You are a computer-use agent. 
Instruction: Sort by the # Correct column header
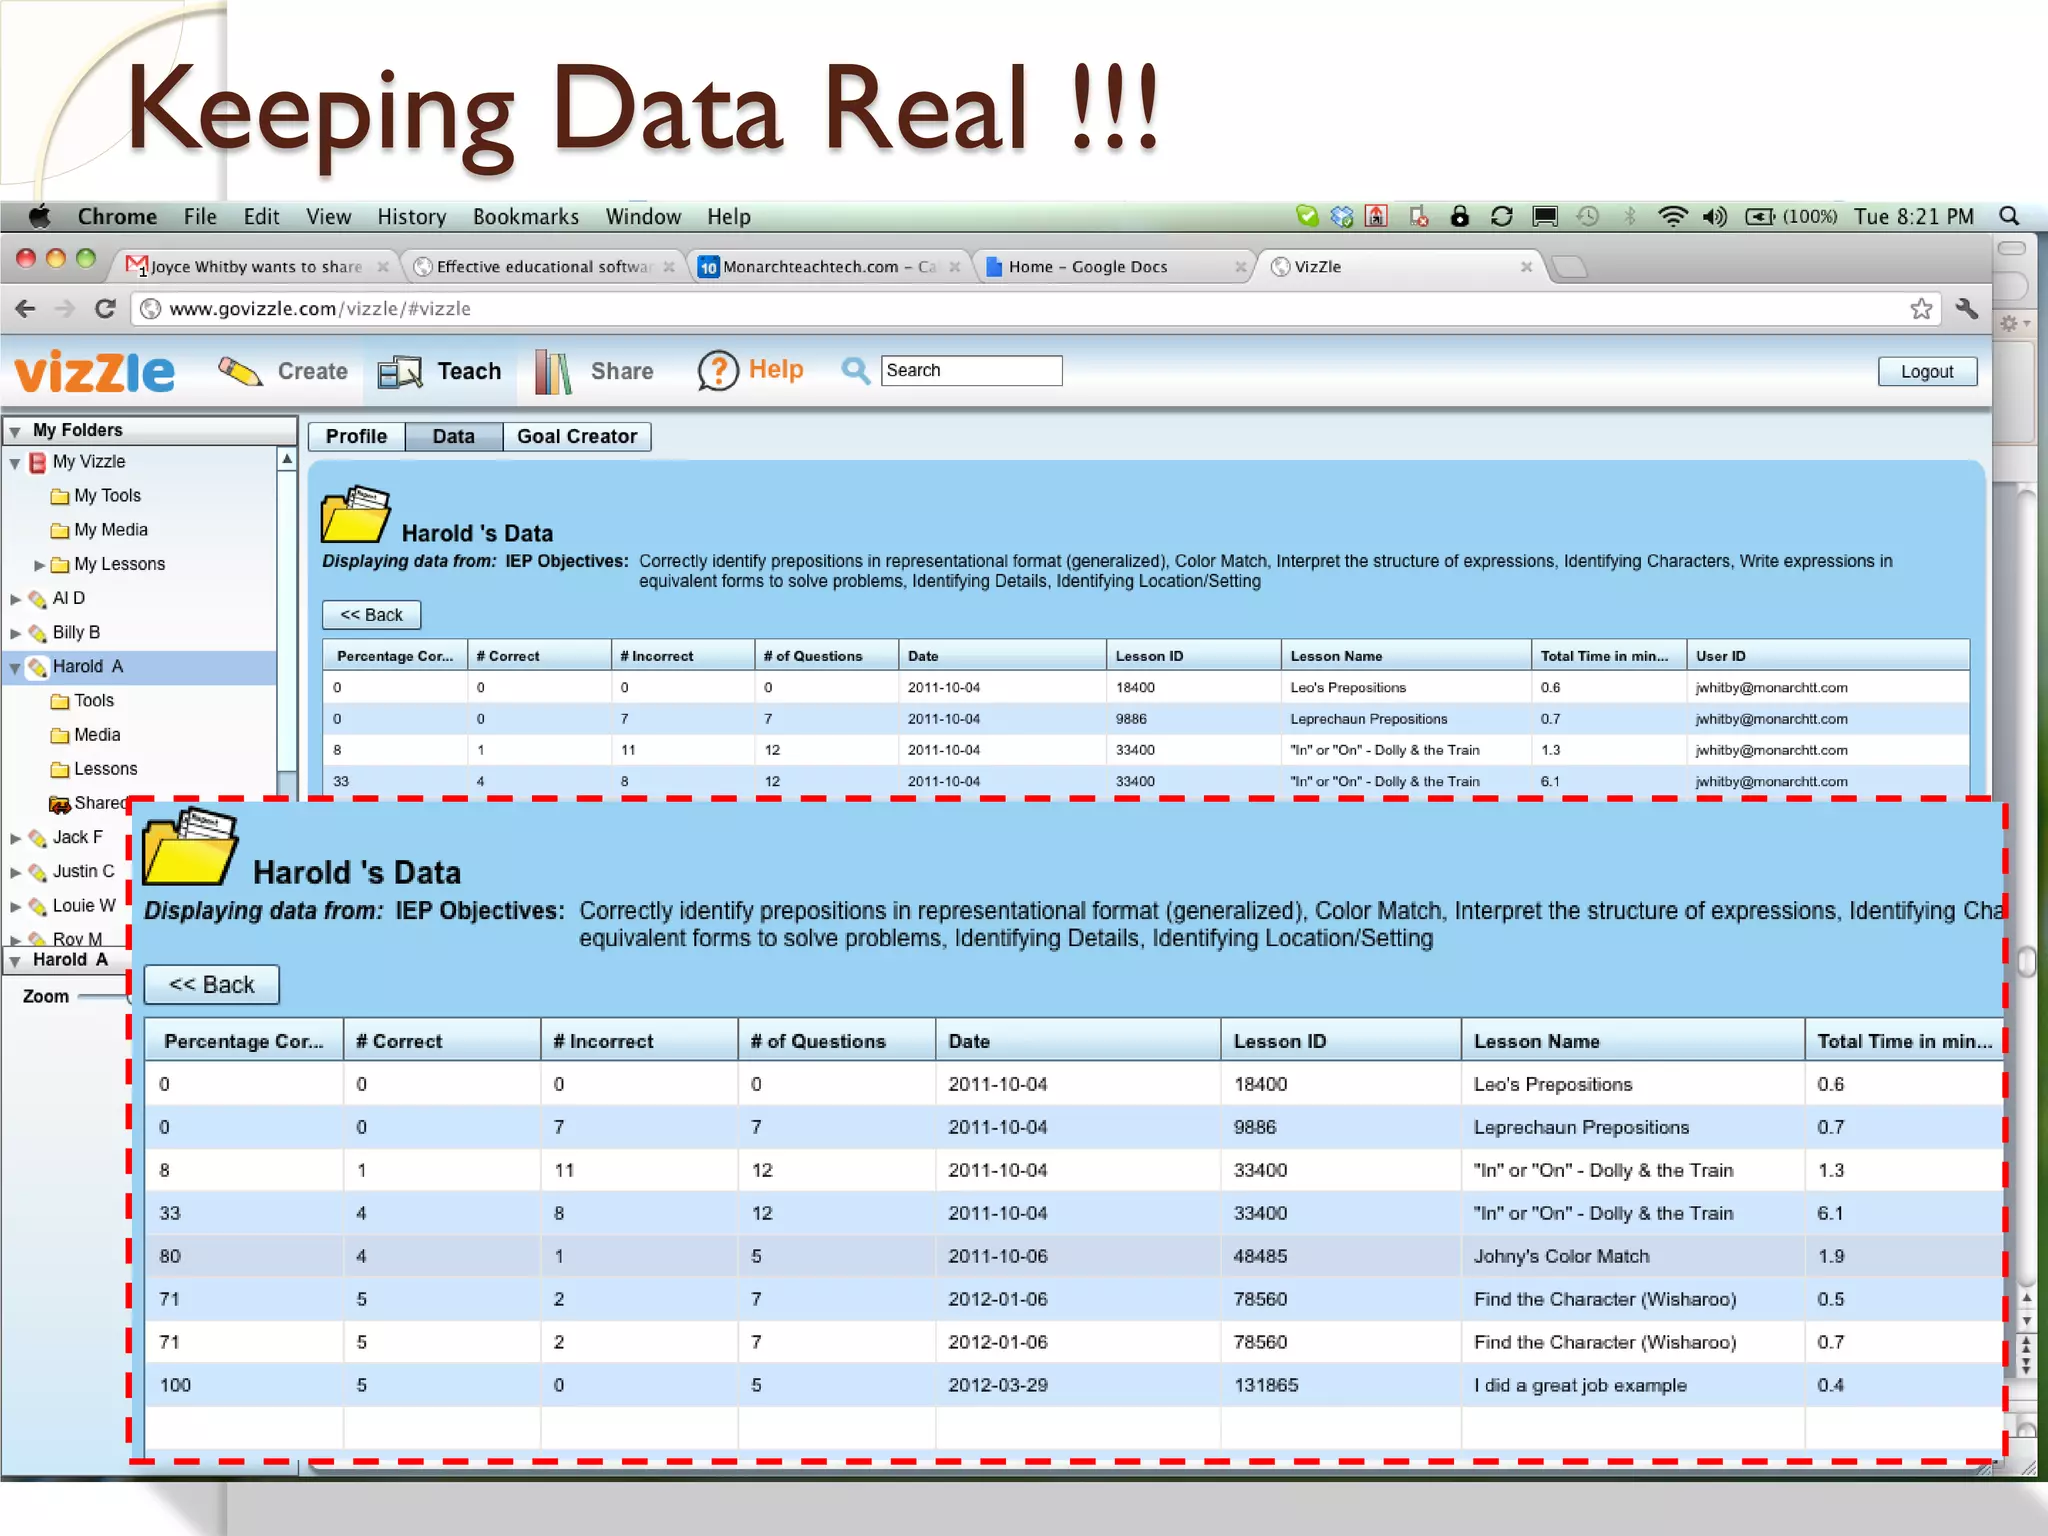[x=539, y=656]
